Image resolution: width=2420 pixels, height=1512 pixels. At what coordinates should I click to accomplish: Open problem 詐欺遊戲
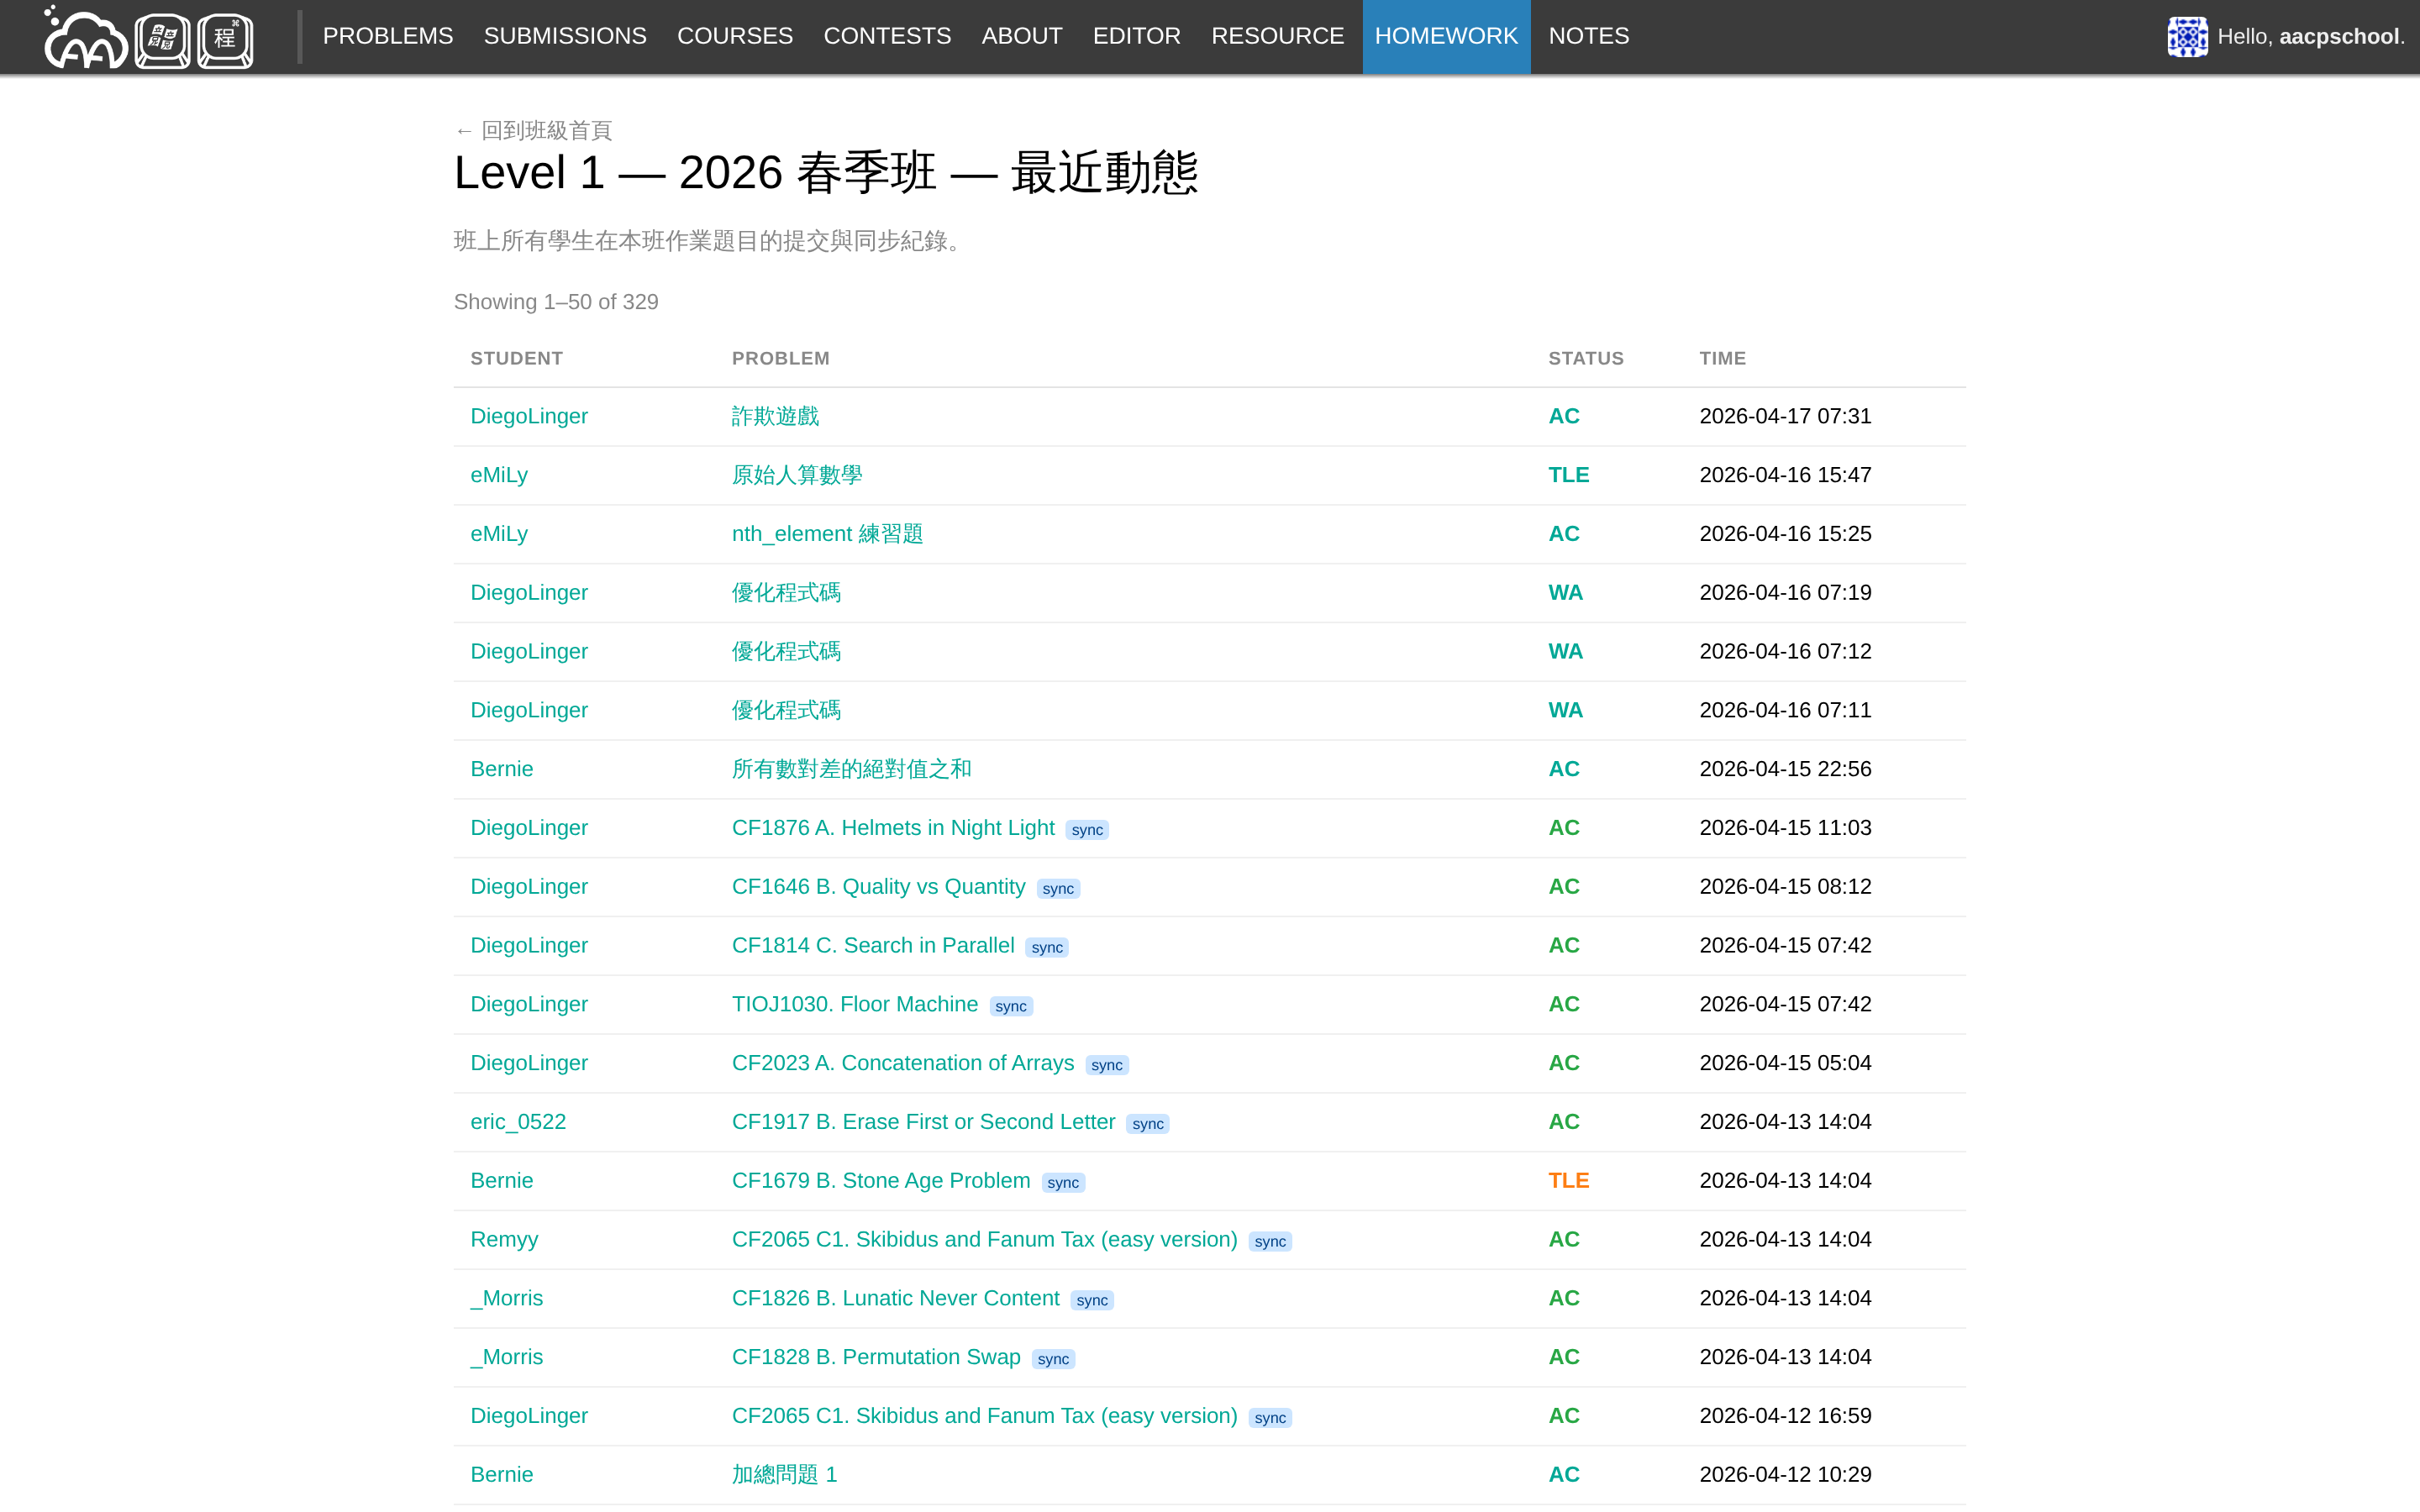pyautogui.click(x=775, y=416)
